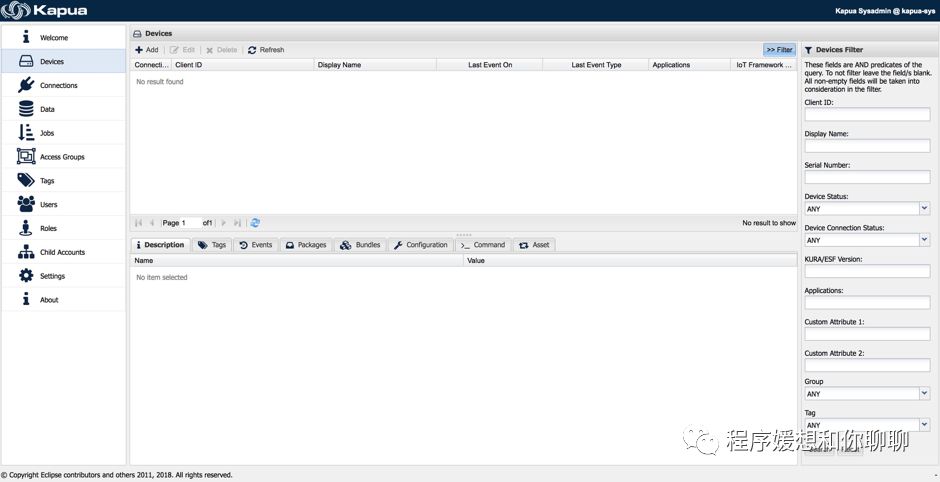
Task: Open the Packages tab
Action: point(306,245)
